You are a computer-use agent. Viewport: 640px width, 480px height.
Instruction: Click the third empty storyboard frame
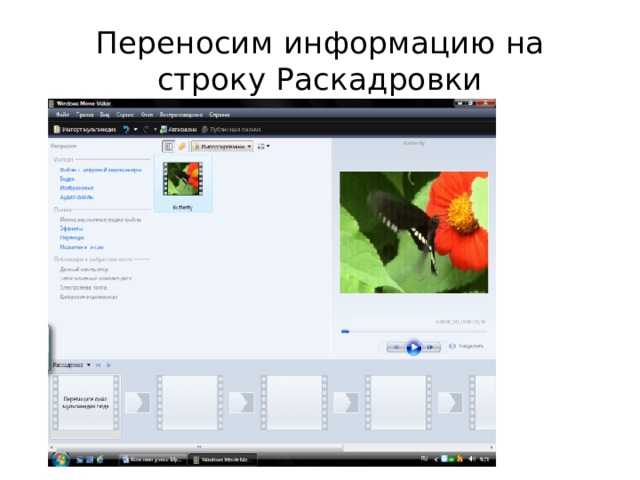(294, 402)
